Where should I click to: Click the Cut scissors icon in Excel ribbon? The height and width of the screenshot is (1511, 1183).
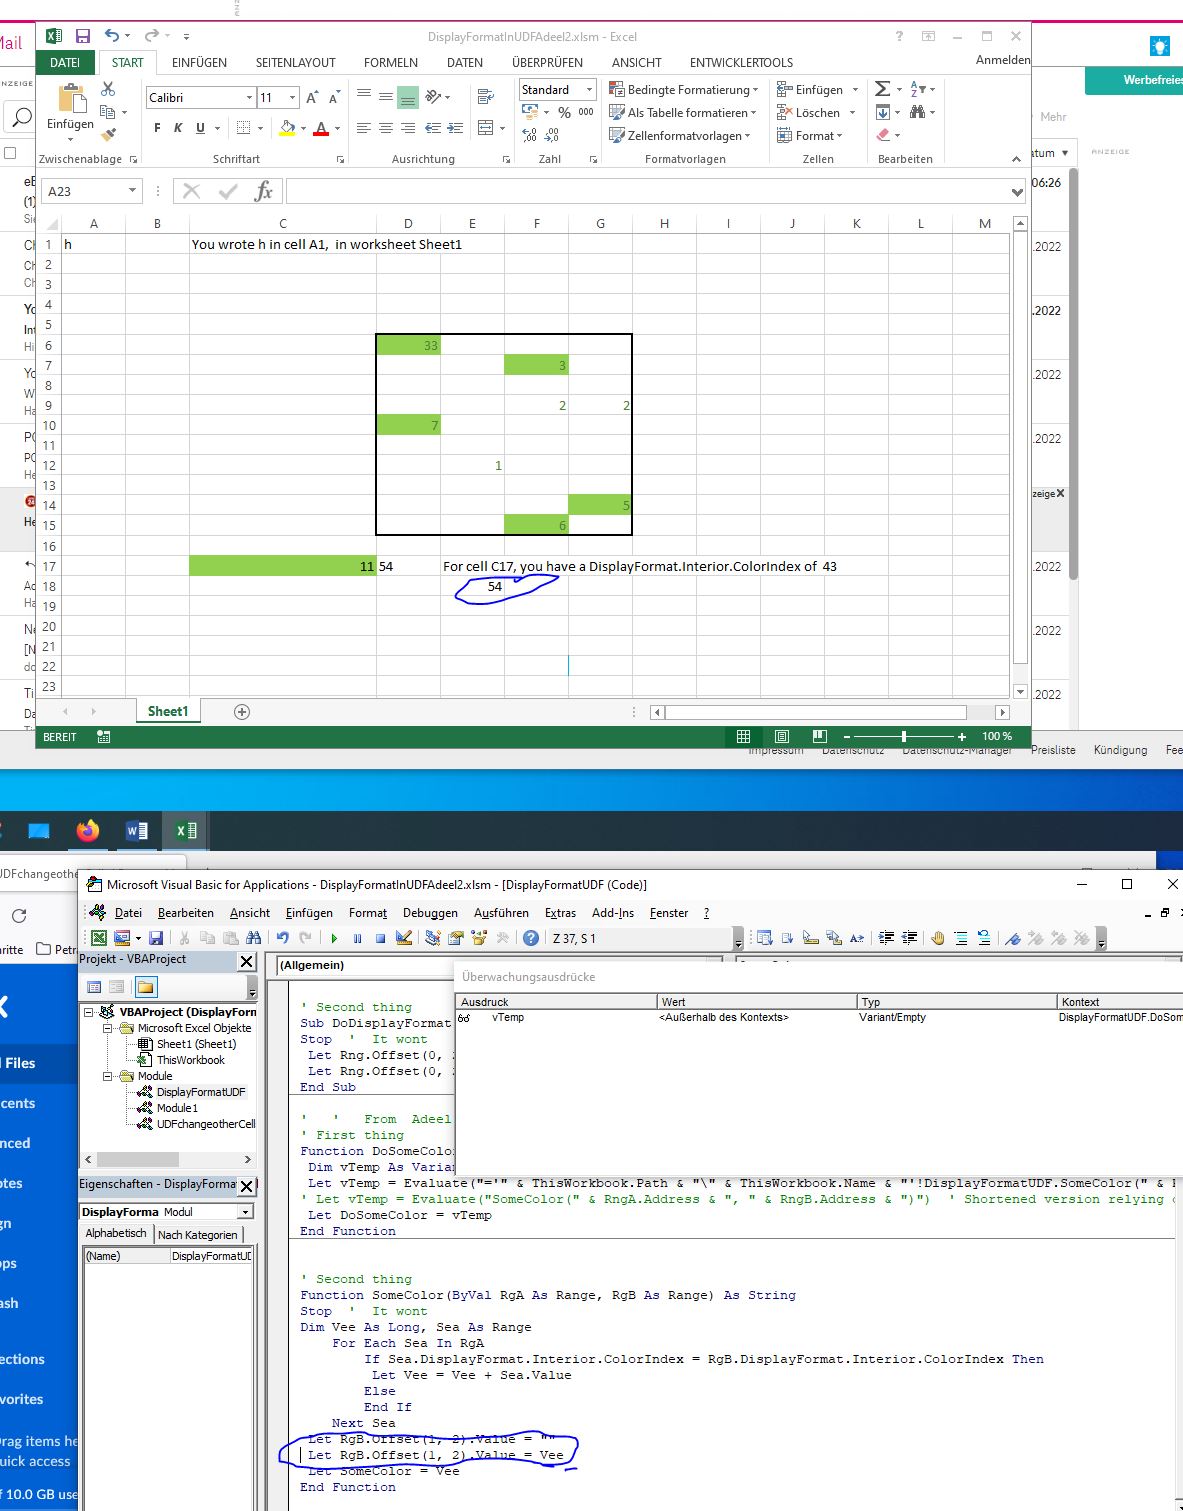click(x=108, y=90)
